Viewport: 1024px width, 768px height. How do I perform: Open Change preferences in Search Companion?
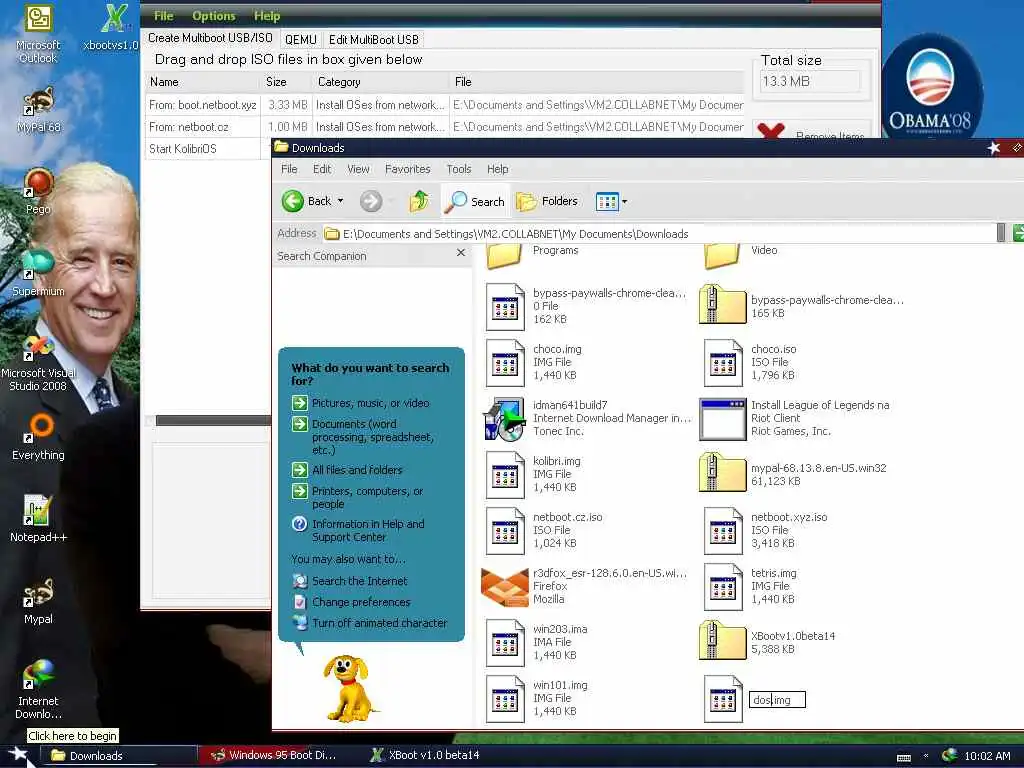click(x=360, y=601)
